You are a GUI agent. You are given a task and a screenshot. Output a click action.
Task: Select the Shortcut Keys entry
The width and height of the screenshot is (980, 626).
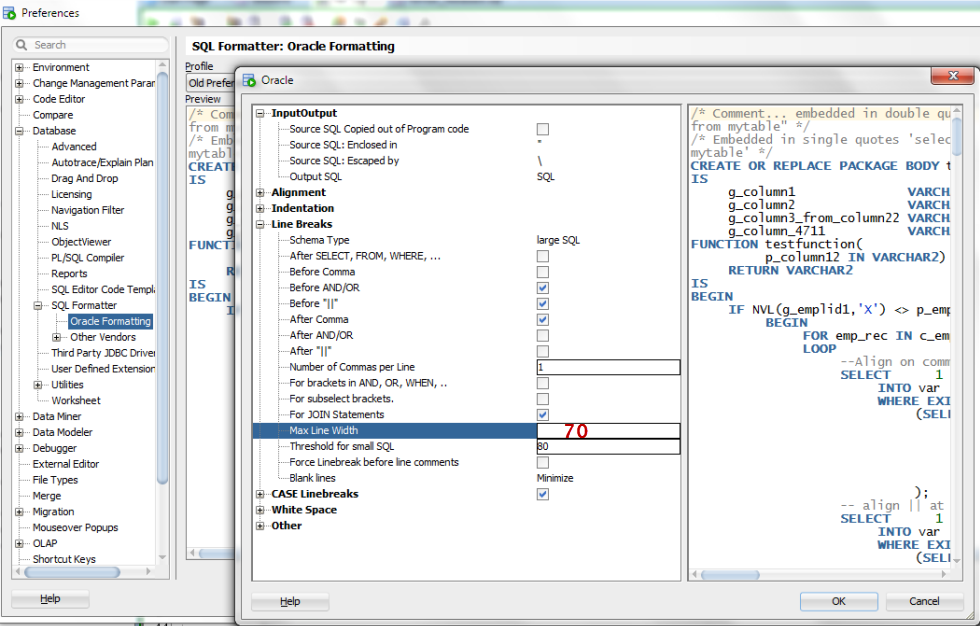(x=64, y=560)
